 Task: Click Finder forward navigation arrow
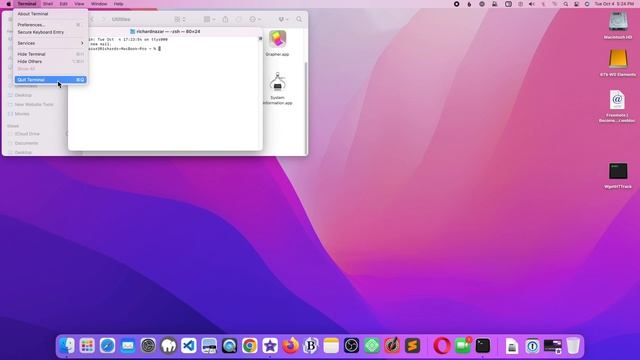click(103, 19)
